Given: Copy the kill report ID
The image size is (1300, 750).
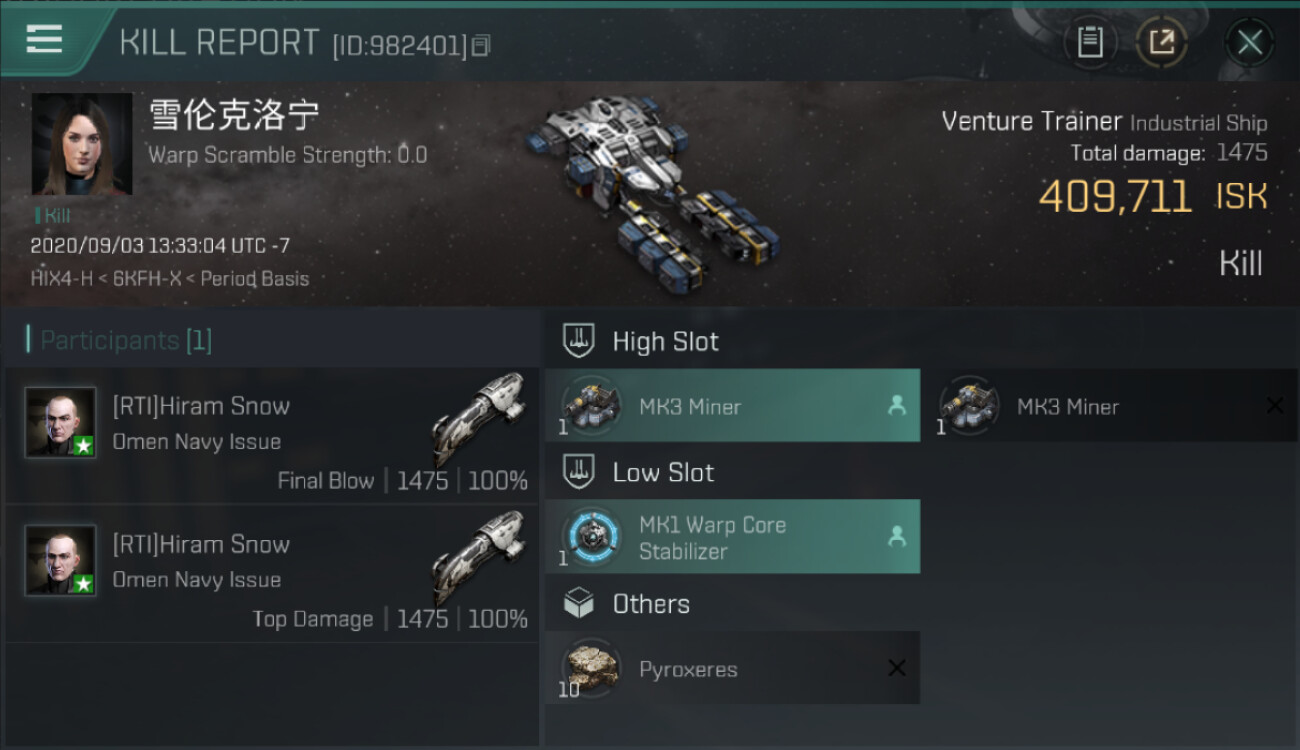Looking at the screenshot, I should [x=481, y=46].
